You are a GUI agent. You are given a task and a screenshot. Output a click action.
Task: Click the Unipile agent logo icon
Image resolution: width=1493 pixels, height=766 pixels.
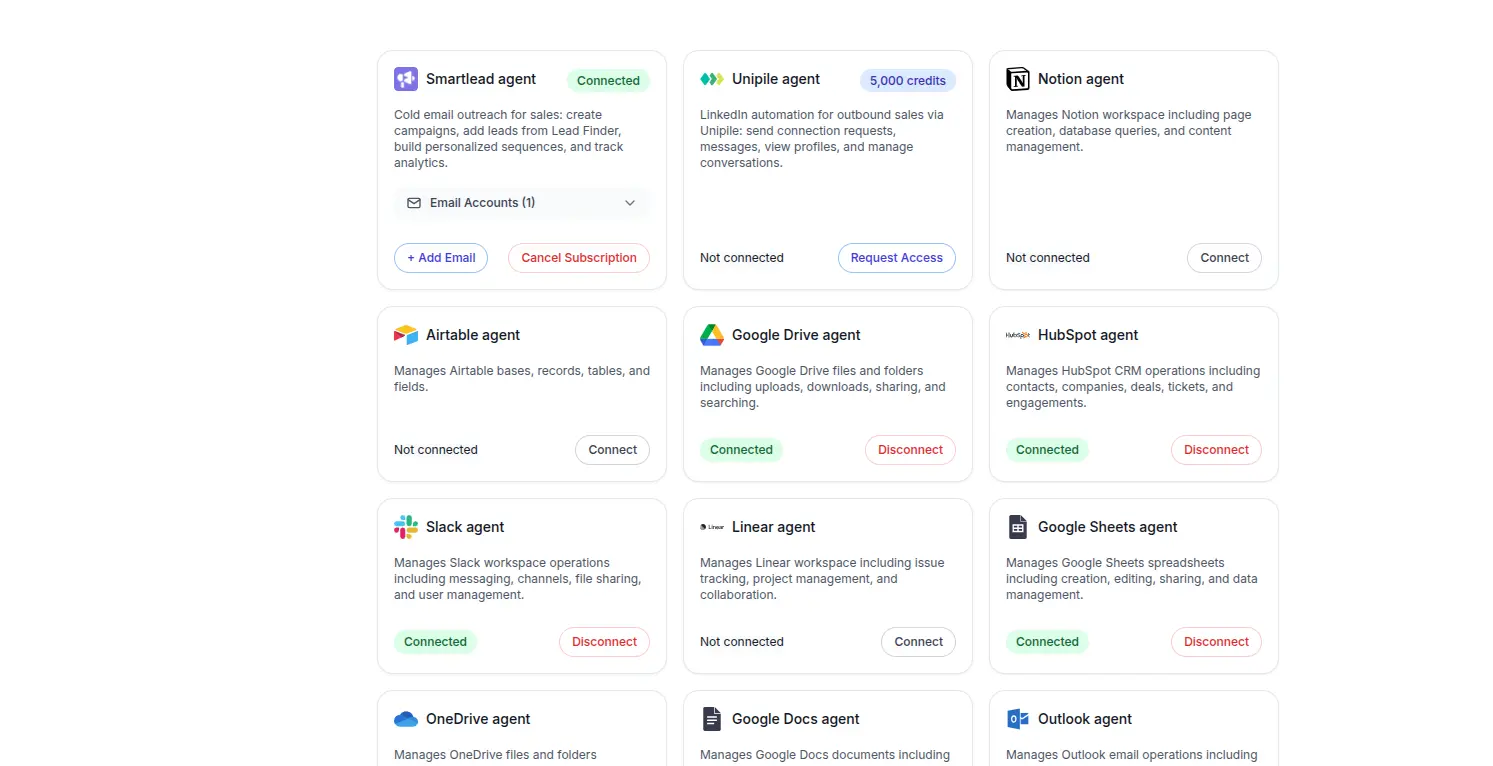point(711,79)
